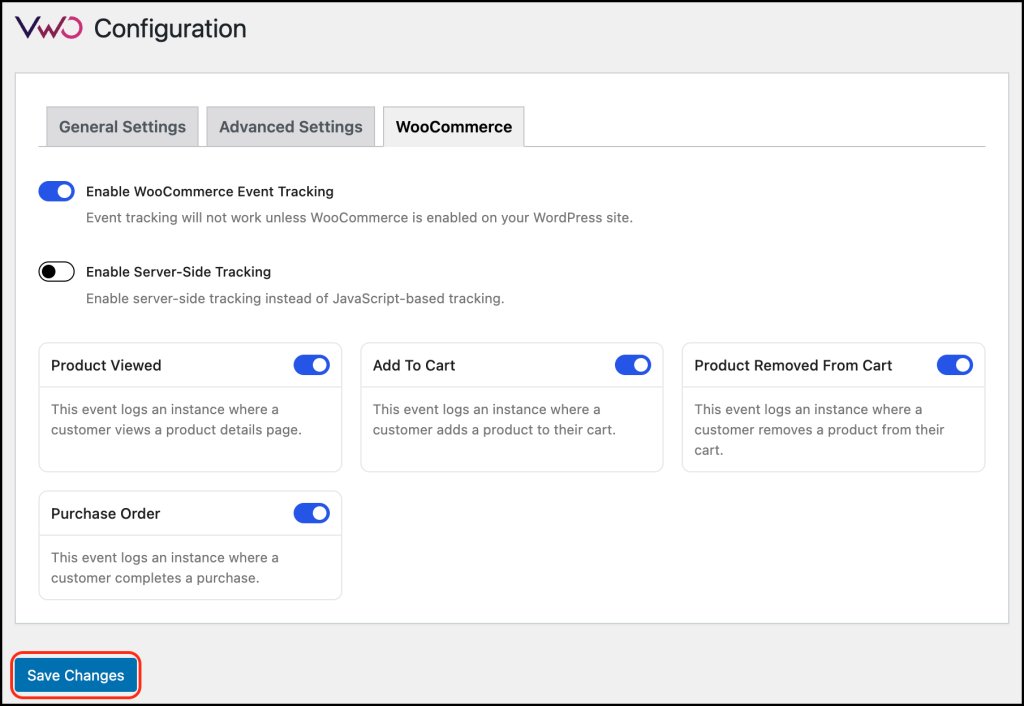Click the Purchase Order card title
1024x706 pixels.
click(106, 514)
